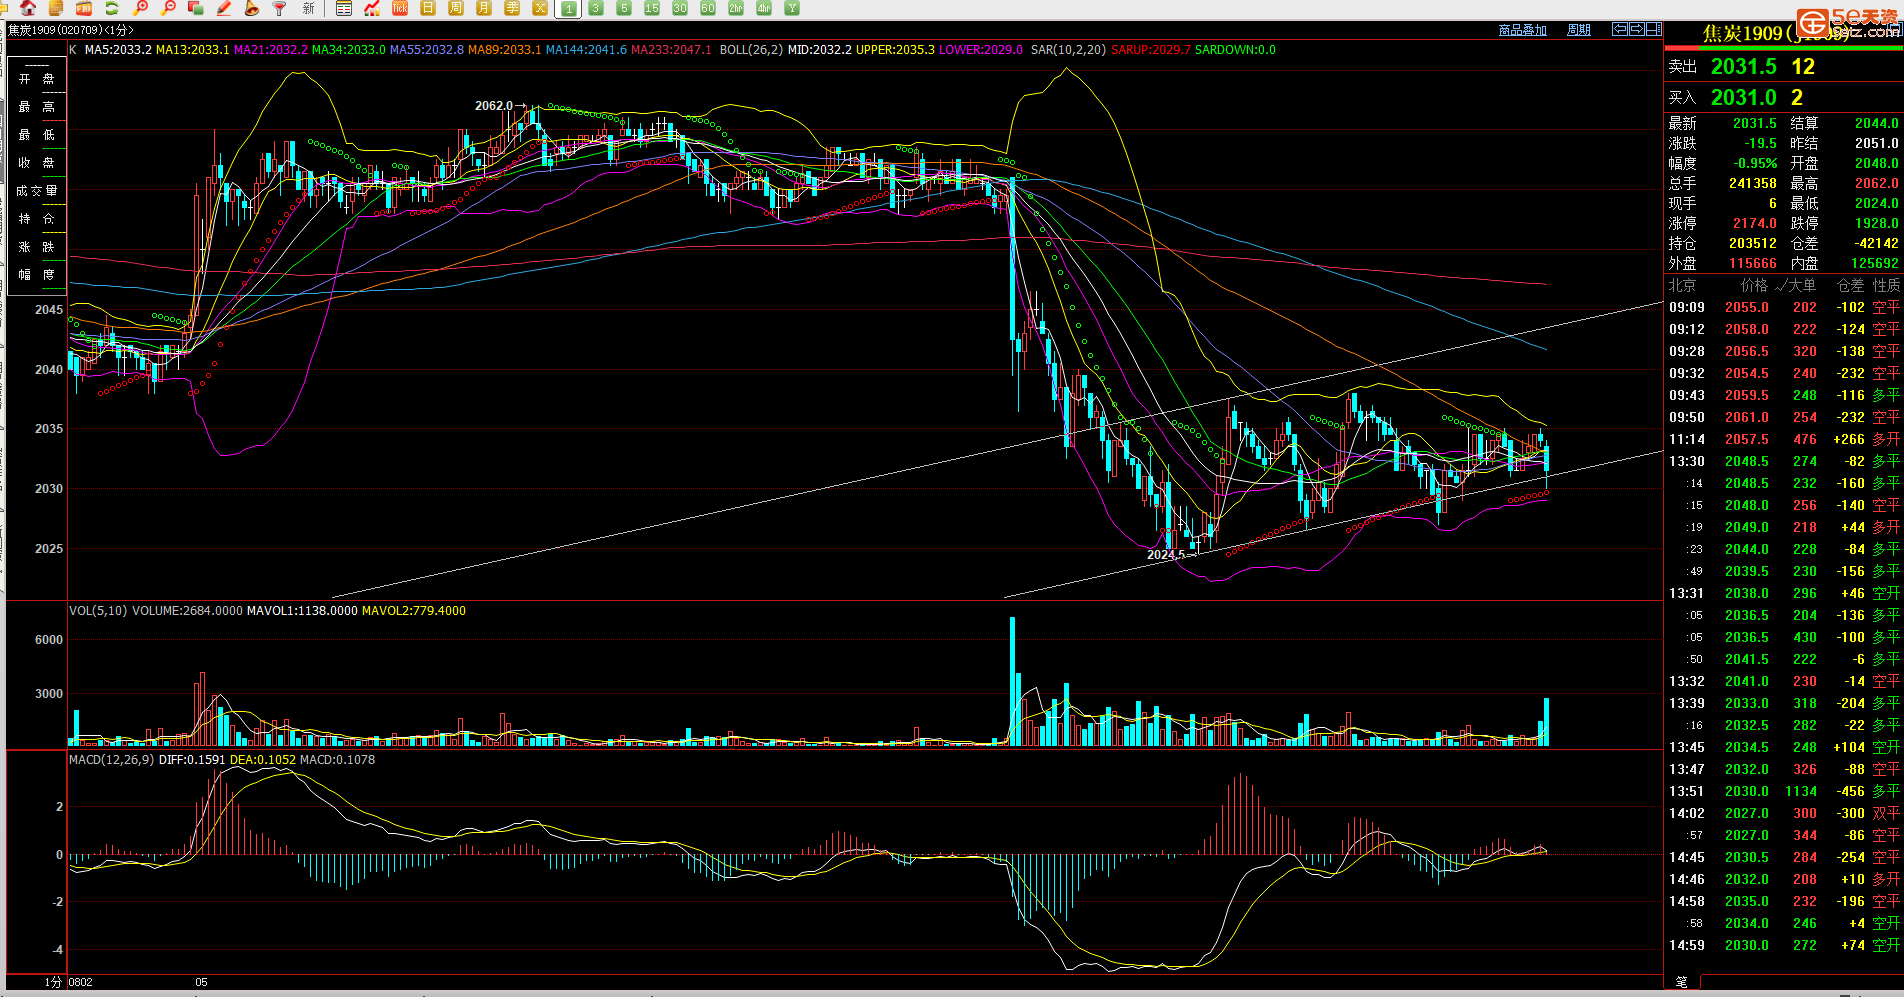Open the red house home icon
This screenshot has height=997, width=1904.
coord(29,8)
